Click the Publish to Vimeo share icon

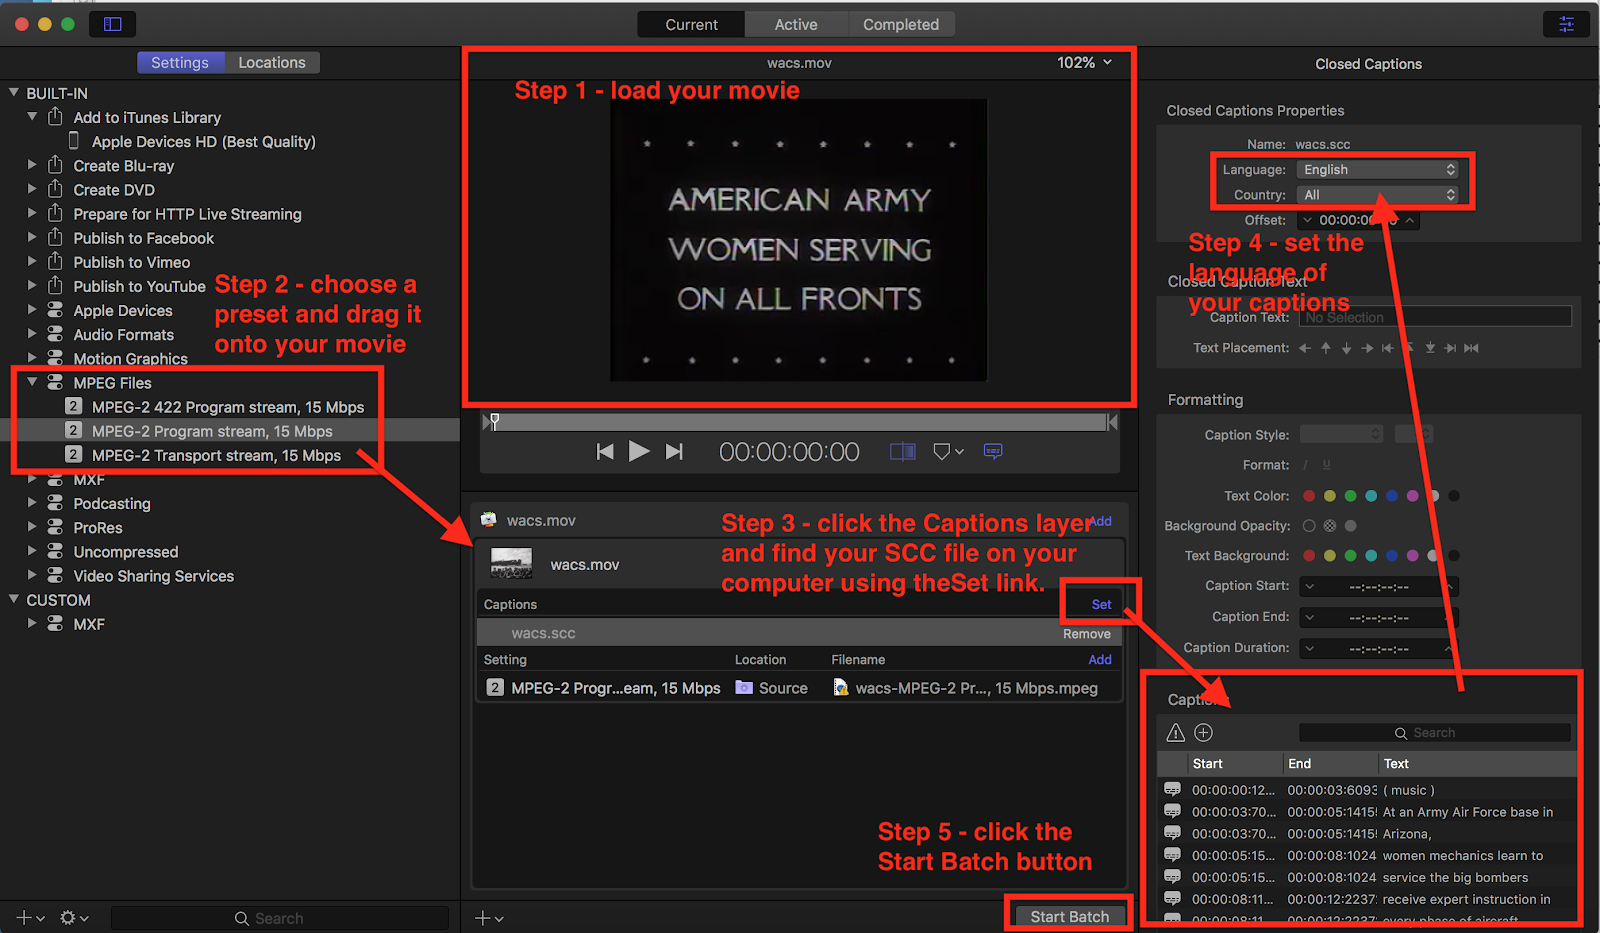(x=55, y=262)
